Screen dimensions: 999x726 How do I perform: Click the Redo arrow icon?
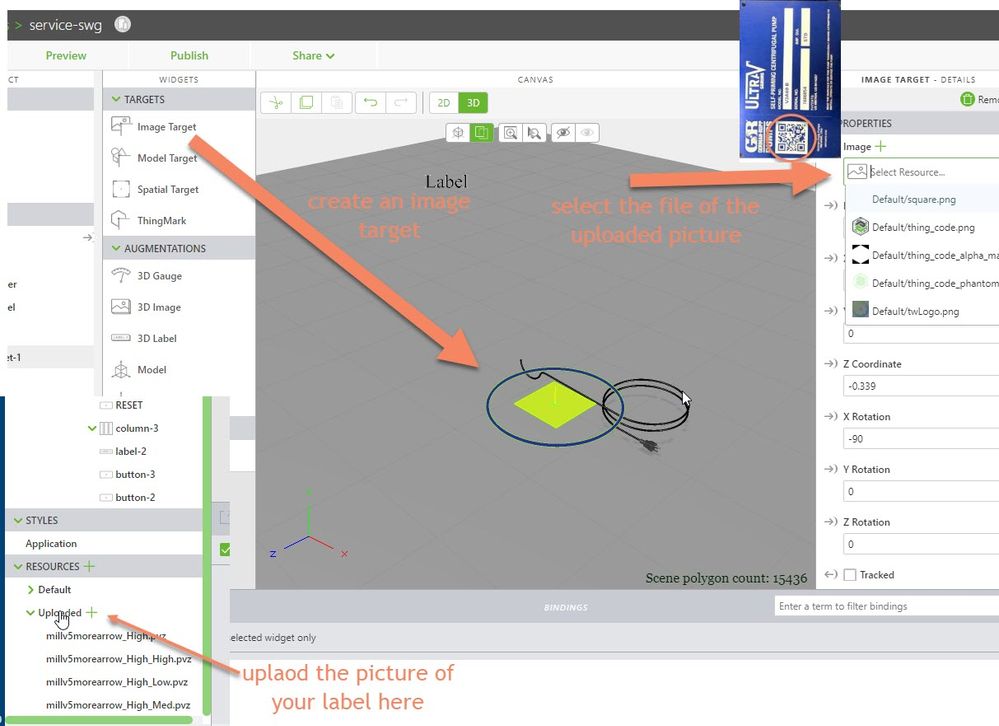pos(401,103)
